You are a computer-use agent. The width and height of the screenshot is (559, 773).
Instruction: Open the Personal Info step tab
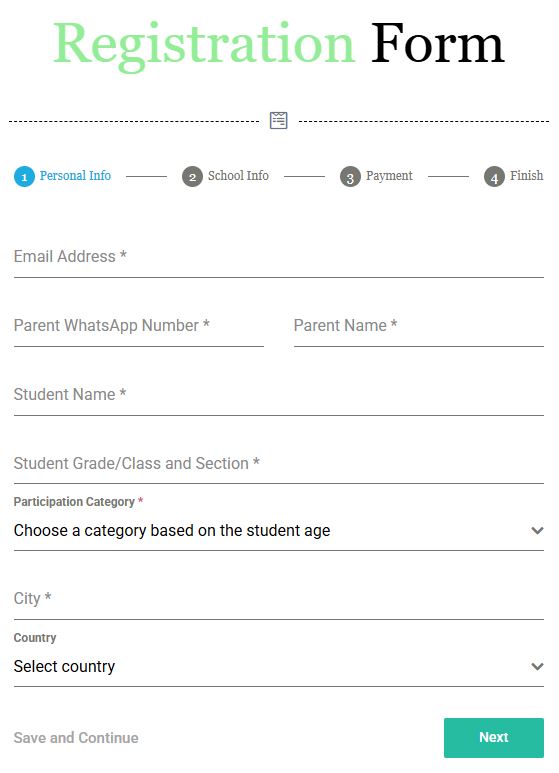[75, 176]
